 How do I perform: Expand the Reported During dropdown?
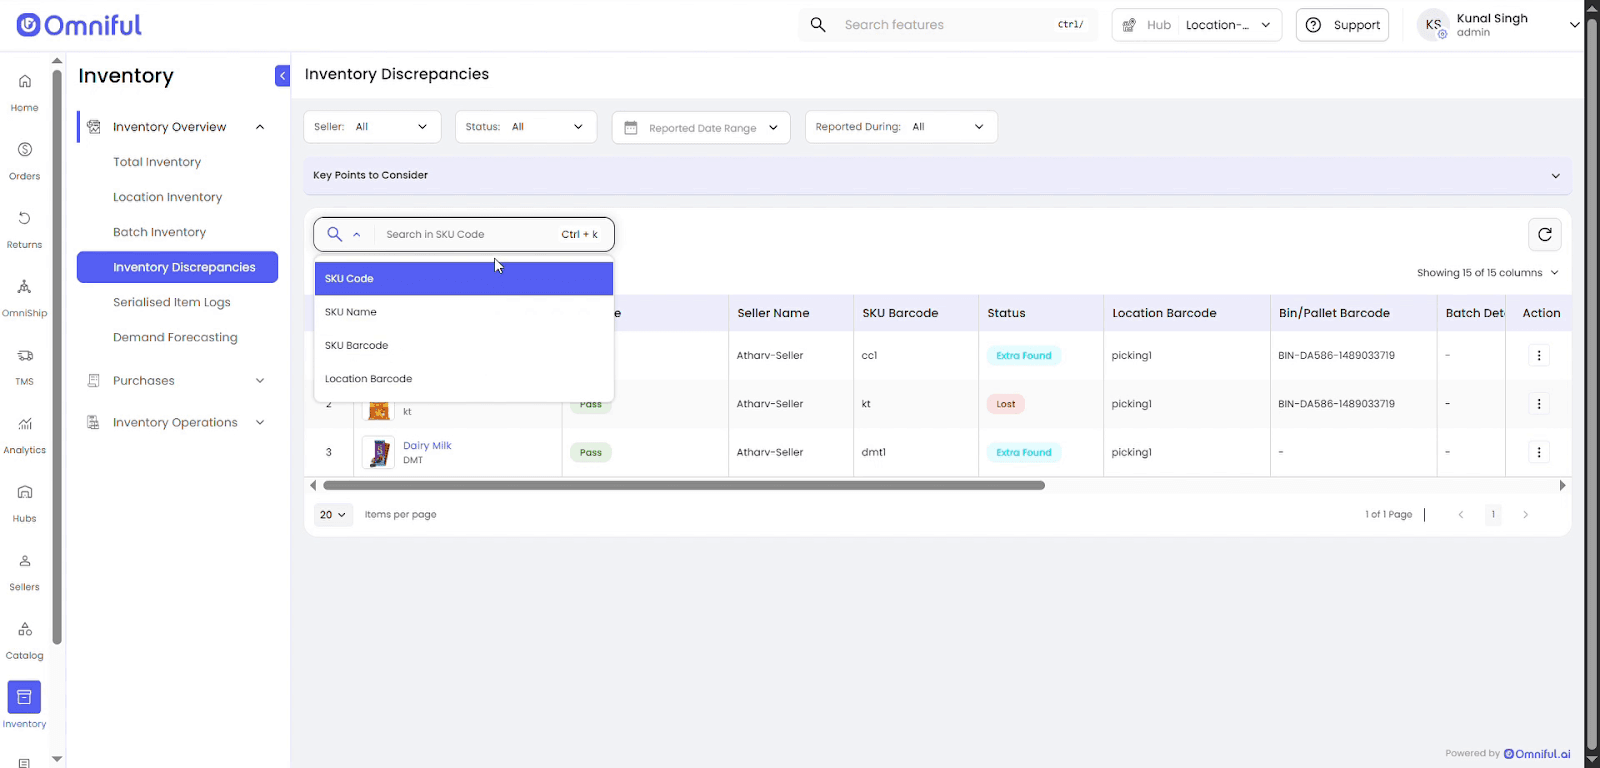click(900, 127)
